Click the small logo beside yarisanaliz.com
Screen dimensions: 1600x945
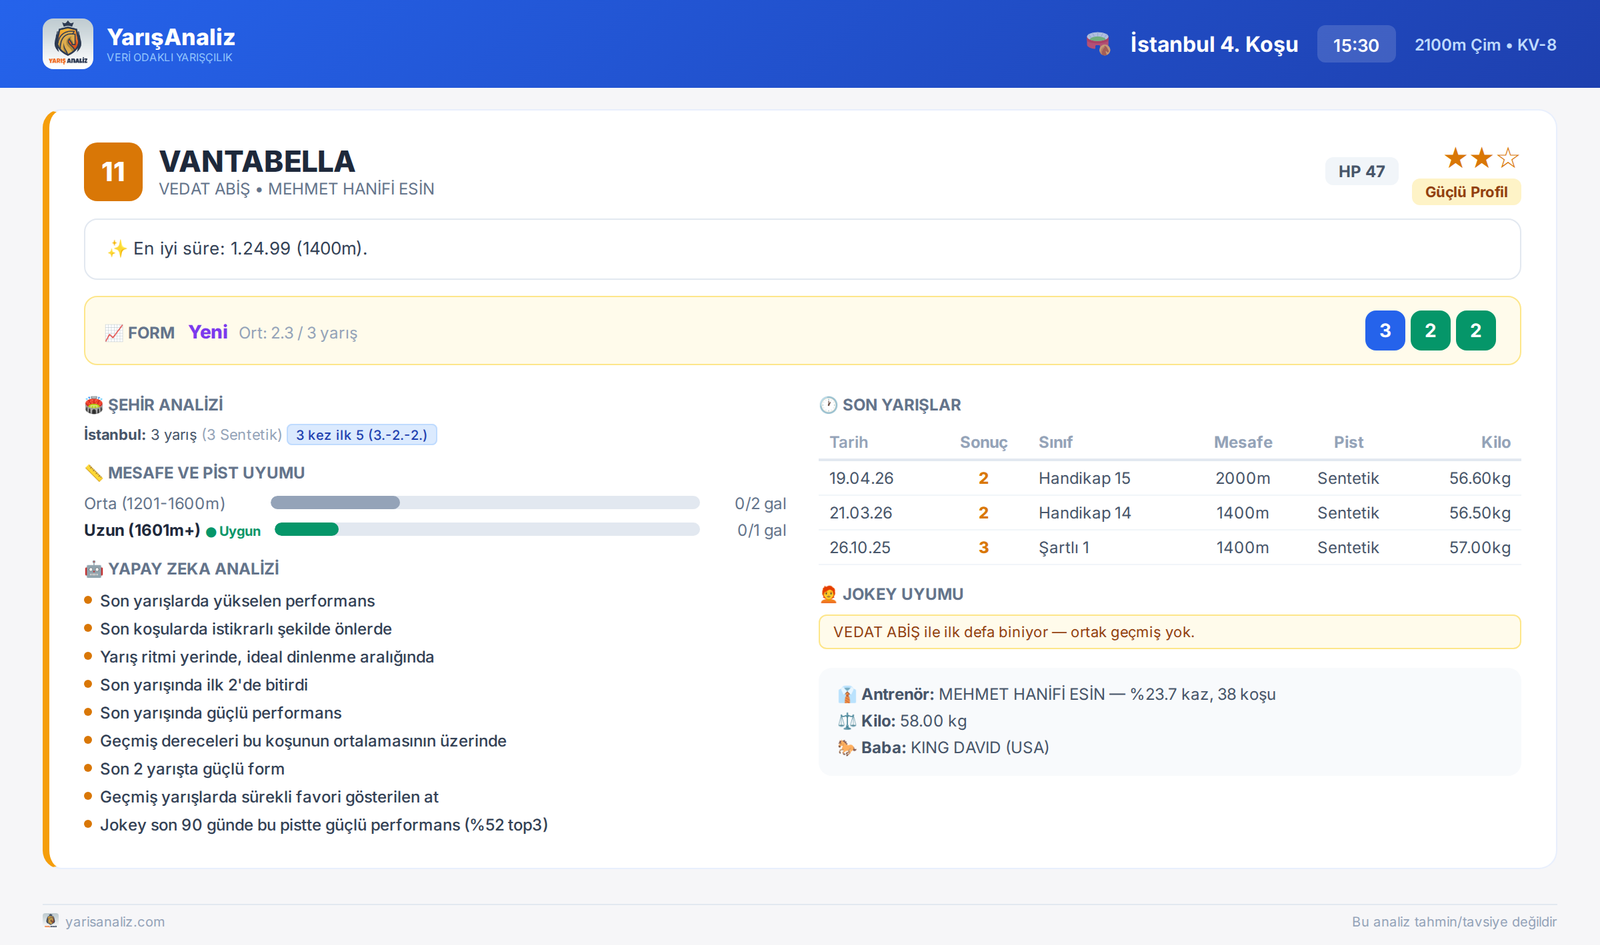click(51, 921)
